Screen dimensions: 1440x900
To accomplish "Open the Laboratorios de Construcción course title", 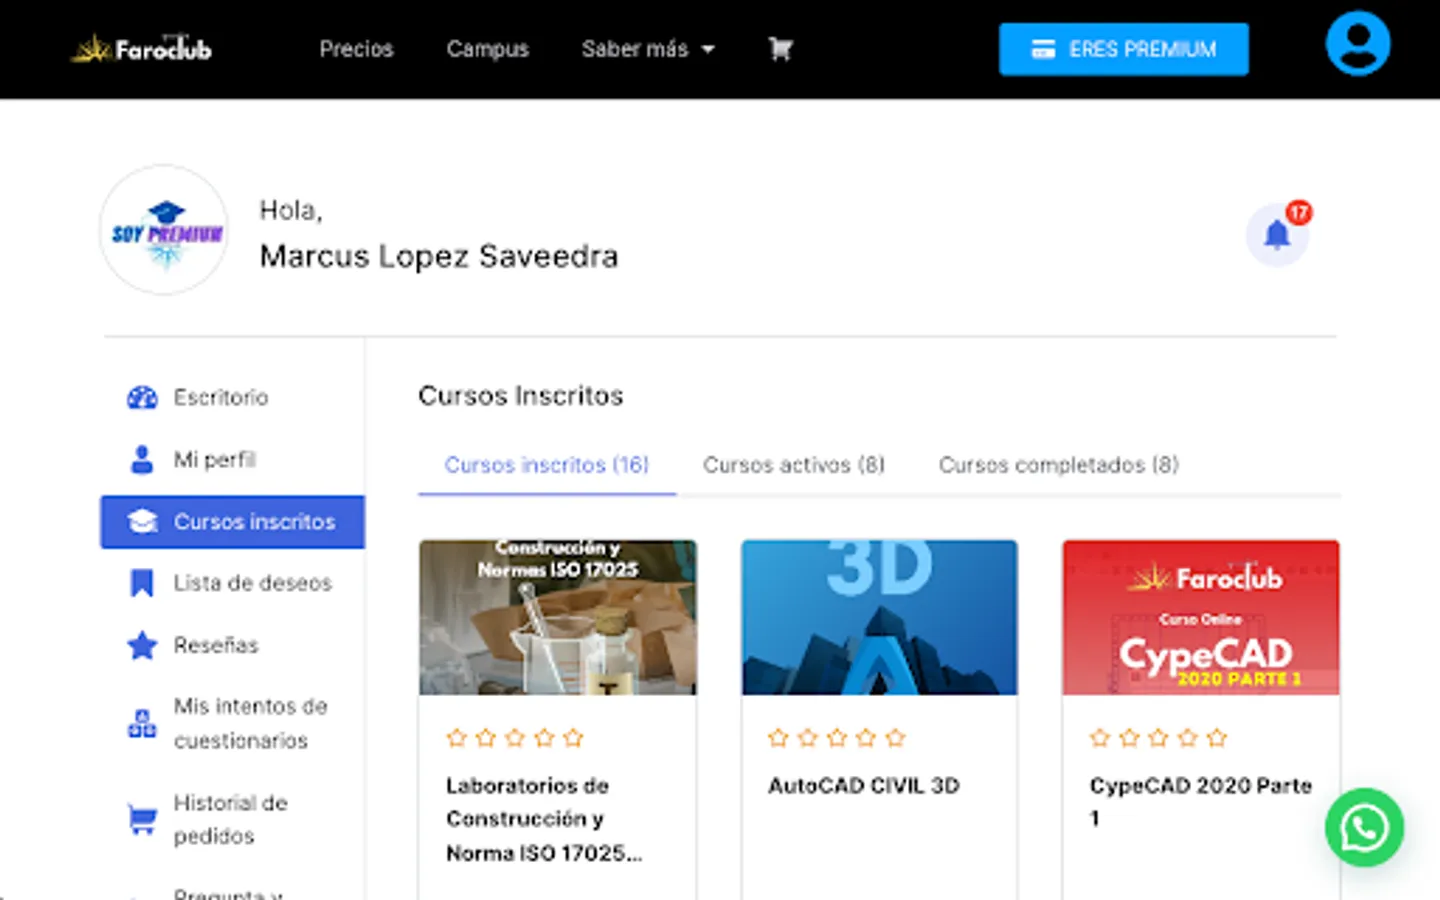I will point(543,819).
